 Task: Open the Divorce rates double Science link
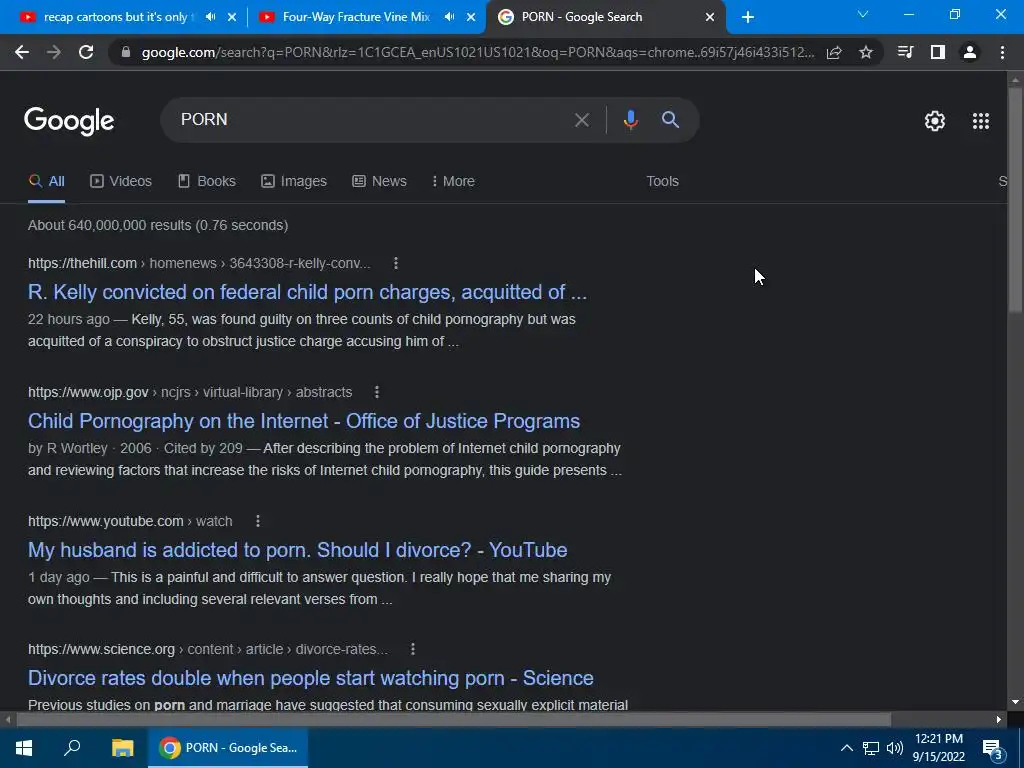[311, 678]
